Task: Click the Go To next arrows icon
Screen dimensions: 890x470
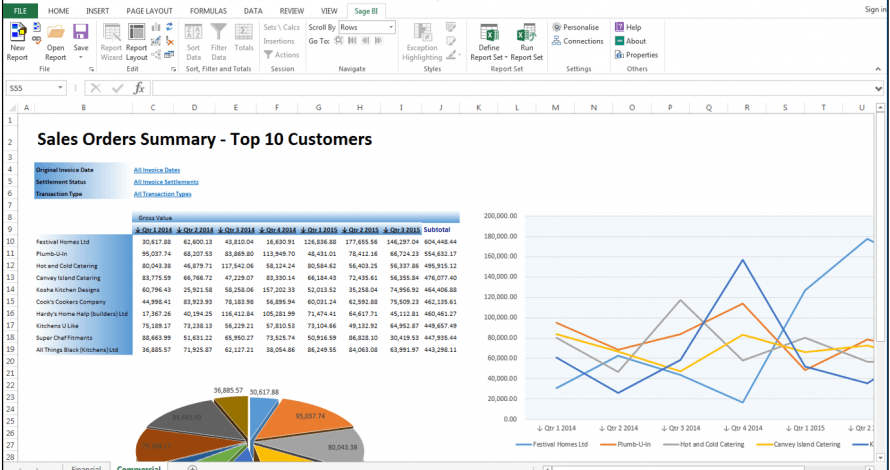Action: pyautogui.click(x=378, y=40)
